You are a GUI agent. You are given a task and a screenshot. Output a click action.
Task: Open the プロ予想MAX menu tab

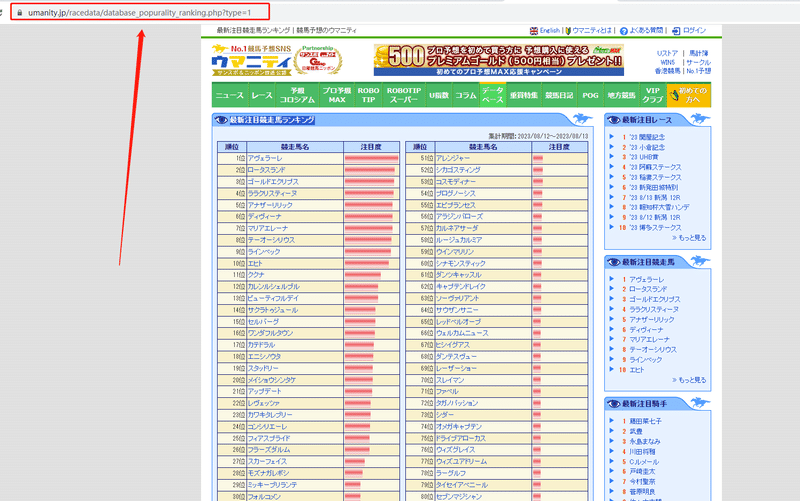pyautogui.click(x=337, y=95)
